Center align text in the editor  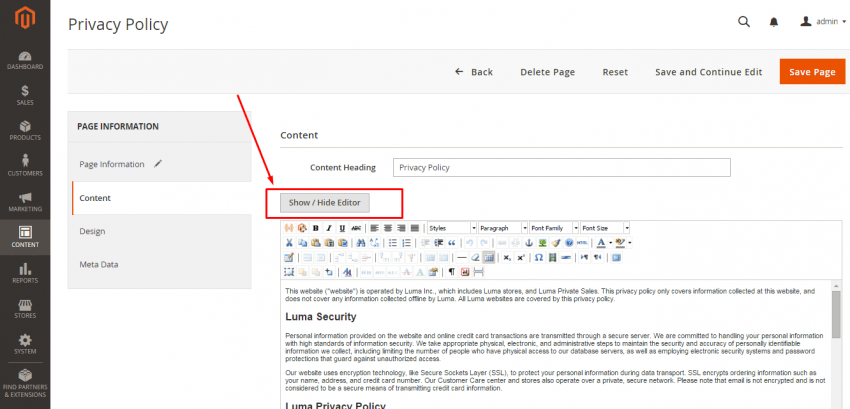[388, 228]
